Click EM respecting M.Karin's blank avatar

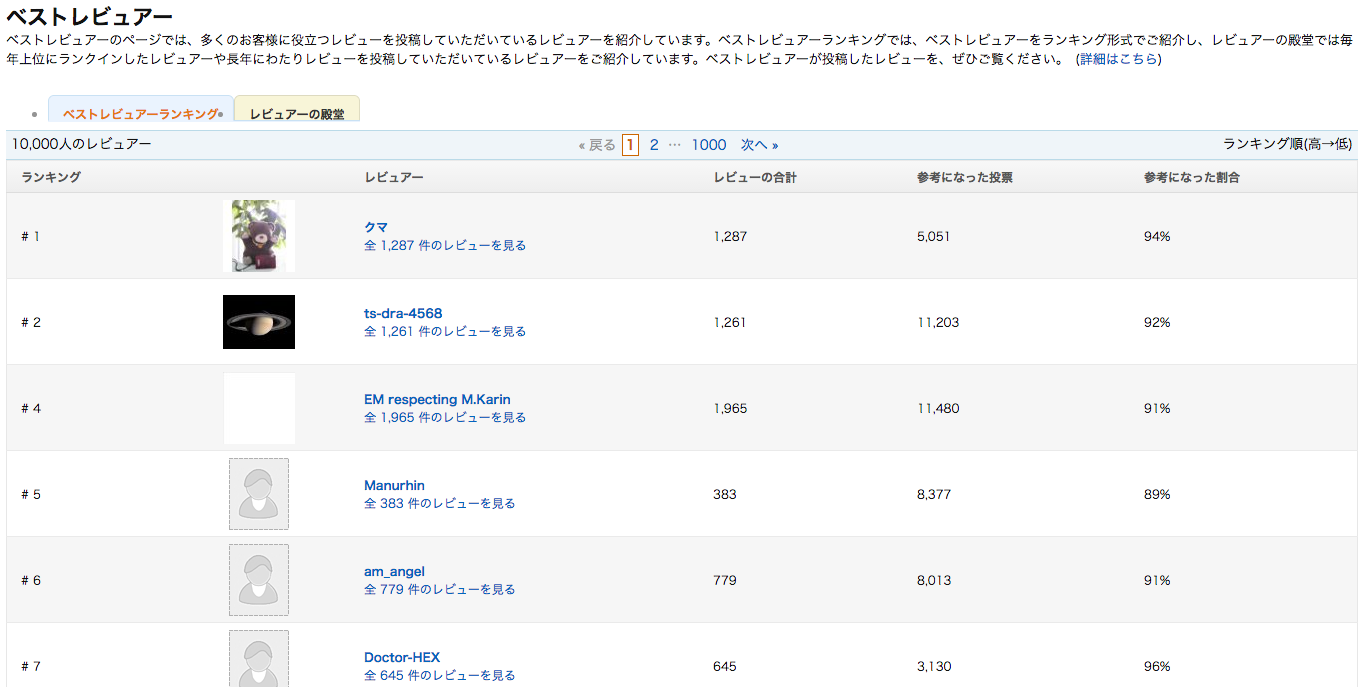click(x=259, y=408)
